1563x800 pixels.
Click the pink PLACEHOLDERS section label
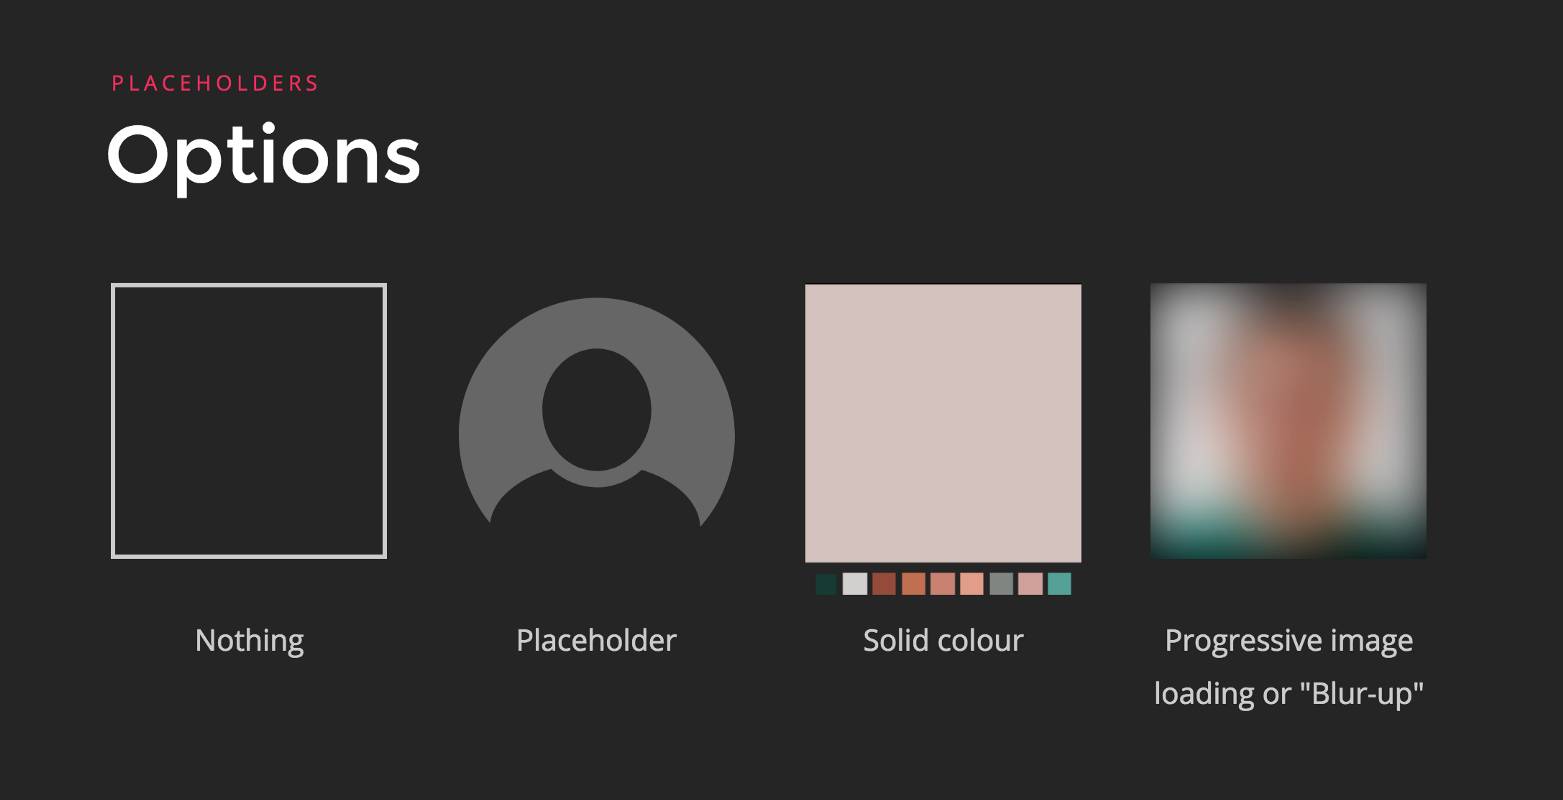(x=215, y=83)
